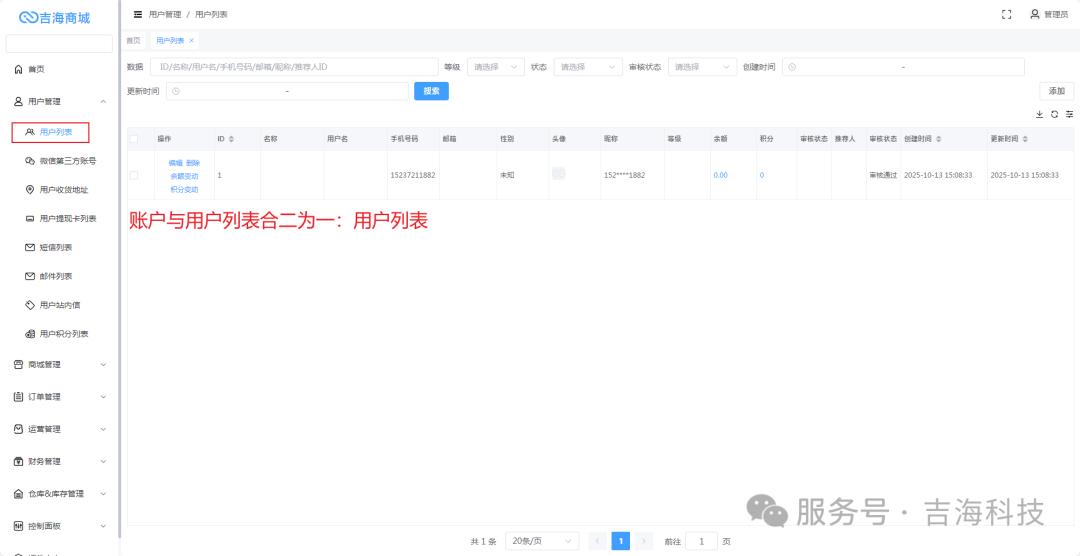This screenshot has width=1080, height=556.
Task: Click the 0 points link in 积分 column
Action: point(762,175)
